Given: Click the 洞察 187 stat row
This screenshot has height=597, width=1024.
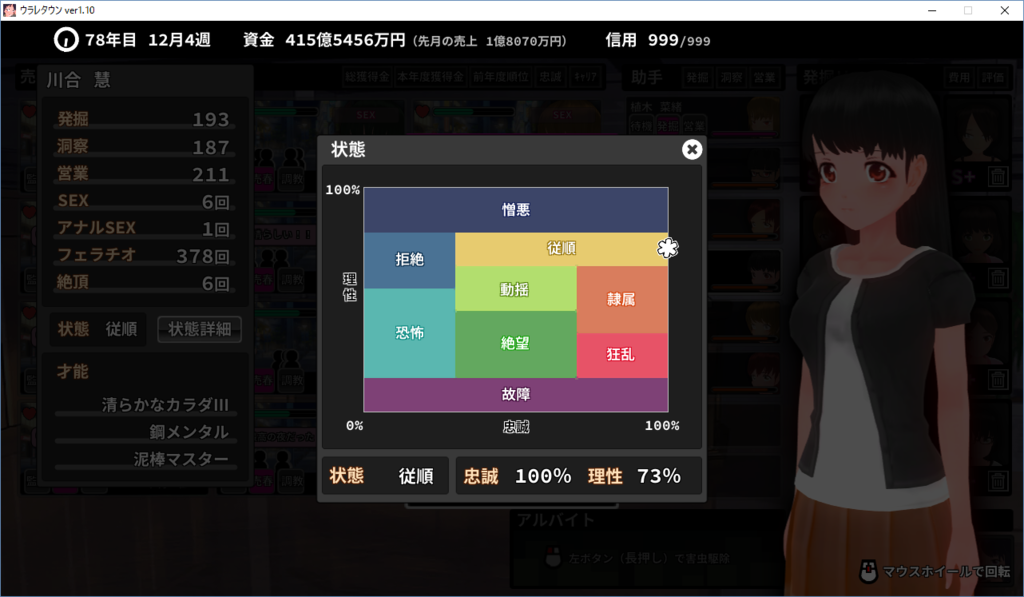Looking at the screenshot, I should pyautogui.click(x=144, y=146).
